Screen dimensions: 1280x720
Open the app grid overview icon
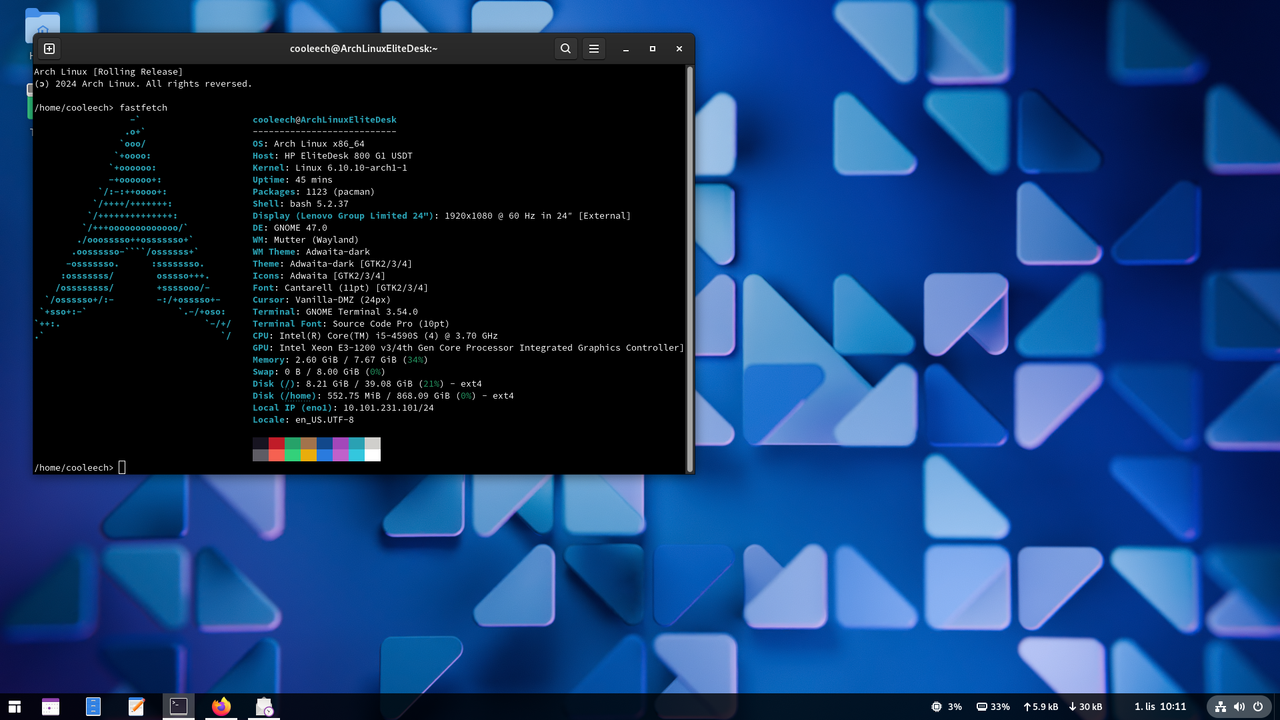click(14, 707)
